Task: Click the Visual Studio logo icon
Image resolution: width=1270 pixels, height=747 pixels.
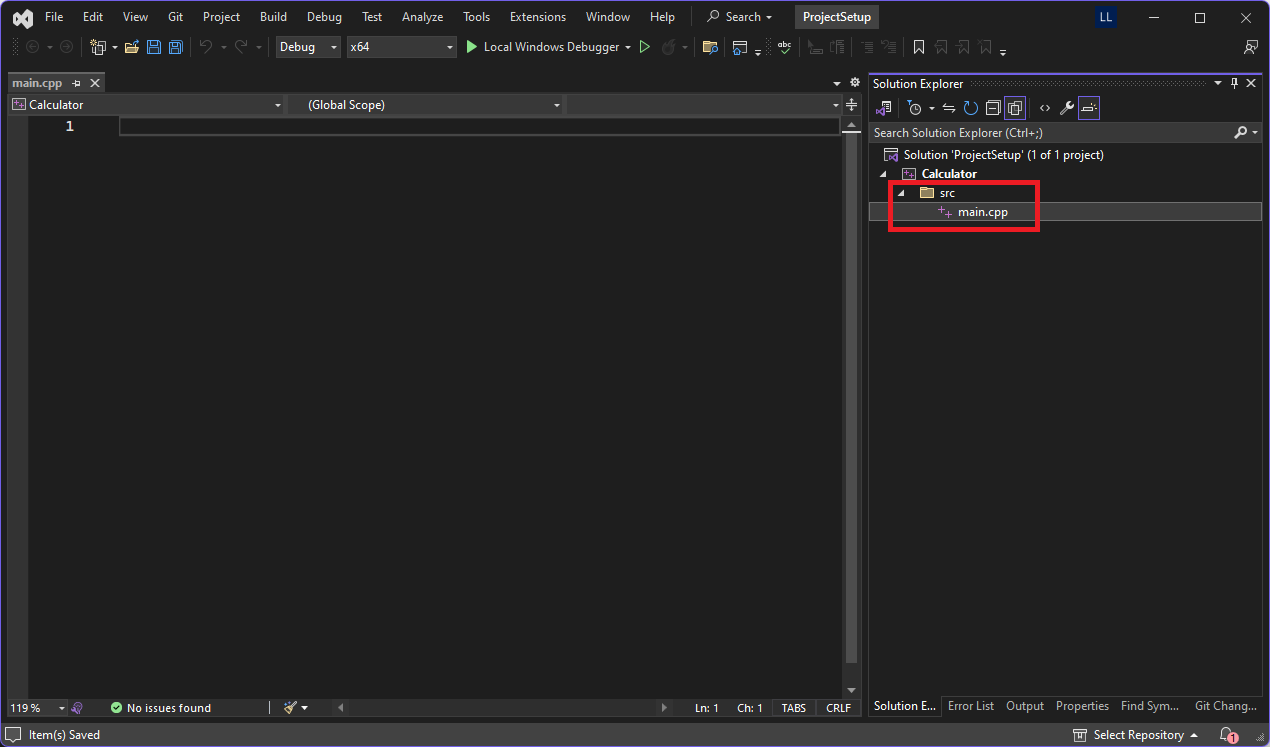Action: 21,17
